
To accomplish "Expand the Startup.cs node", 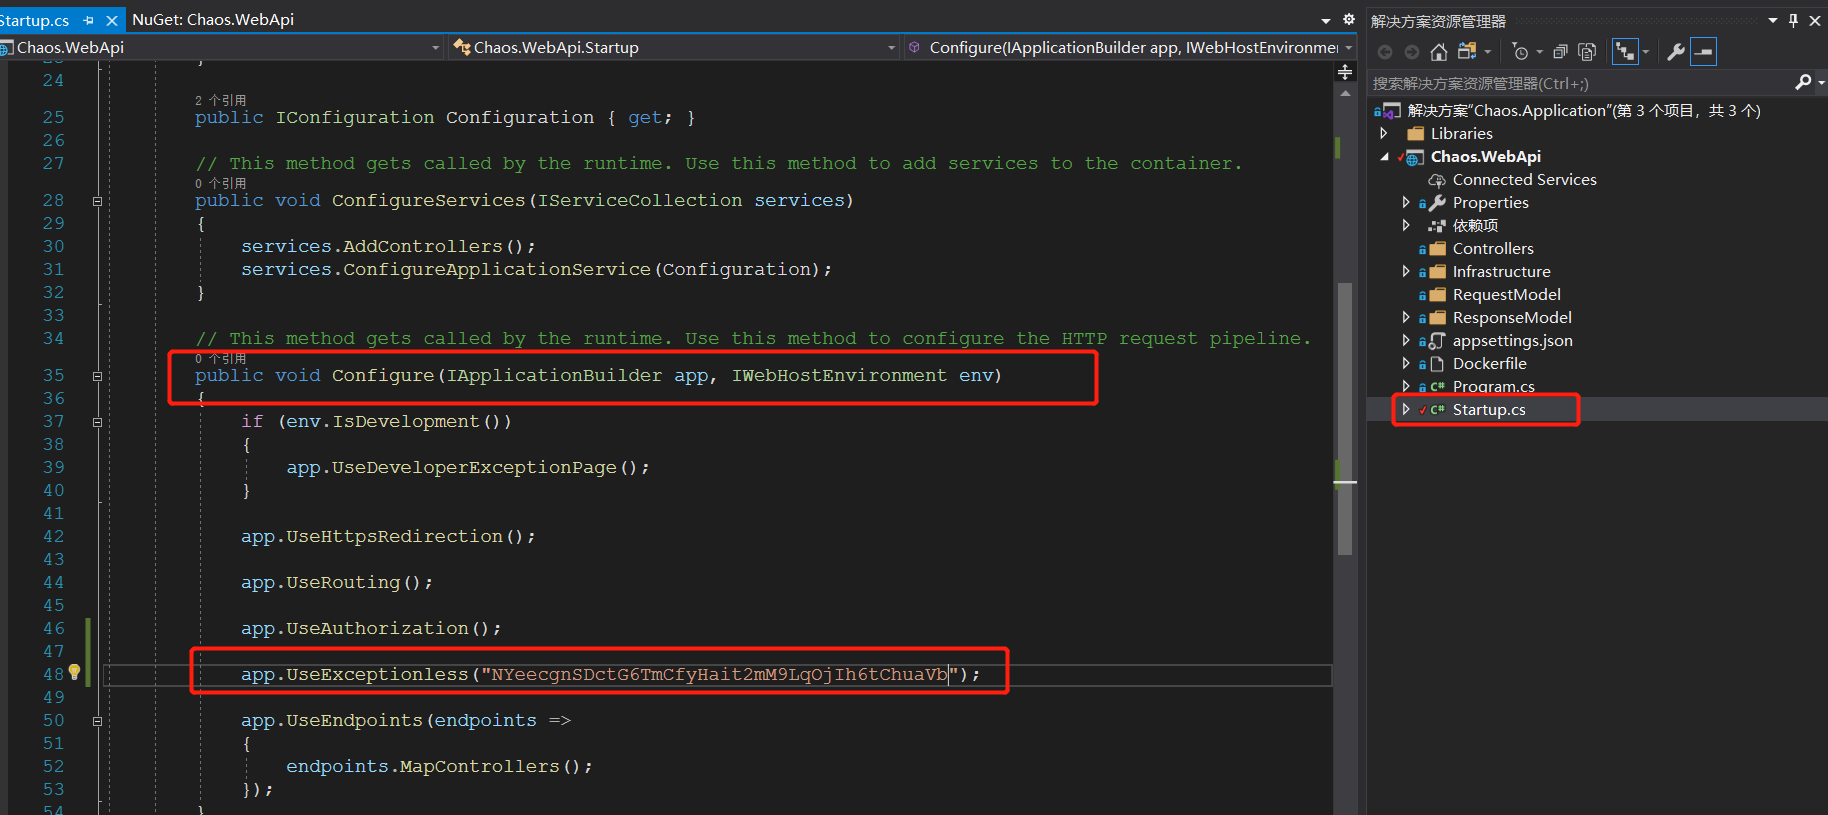I will coord(1406,410).
